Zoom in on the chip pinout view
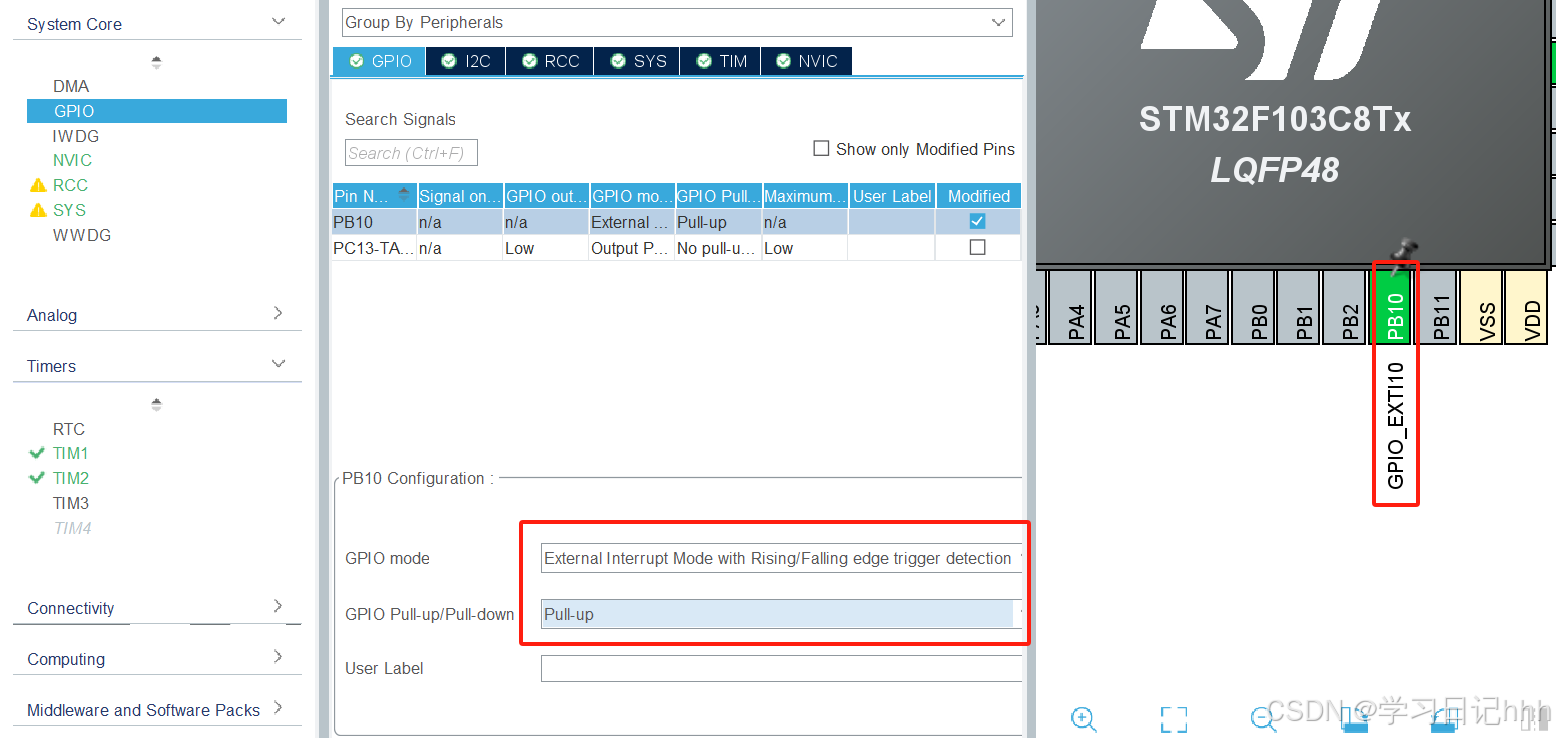This screenshot has width=1556, height=738. tap(1084, 718)
